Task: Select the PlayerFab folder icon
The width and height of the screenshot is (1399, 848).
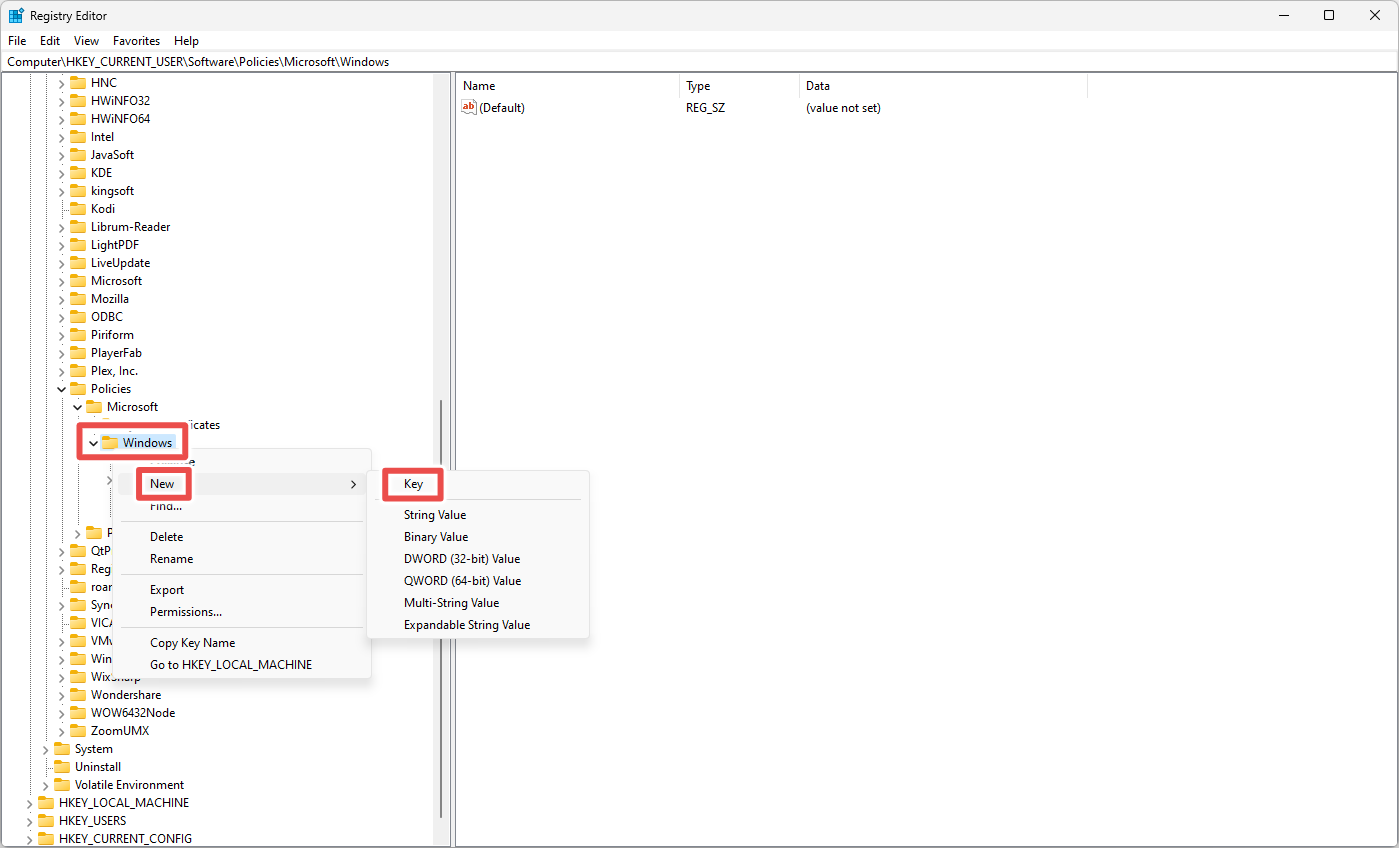Action: (x=78, y=353)
